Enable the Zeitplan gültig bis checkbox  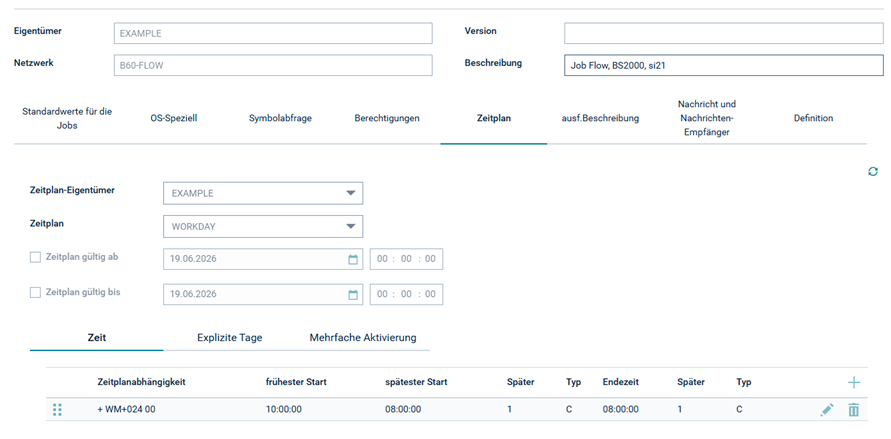(x=35, y=292)
